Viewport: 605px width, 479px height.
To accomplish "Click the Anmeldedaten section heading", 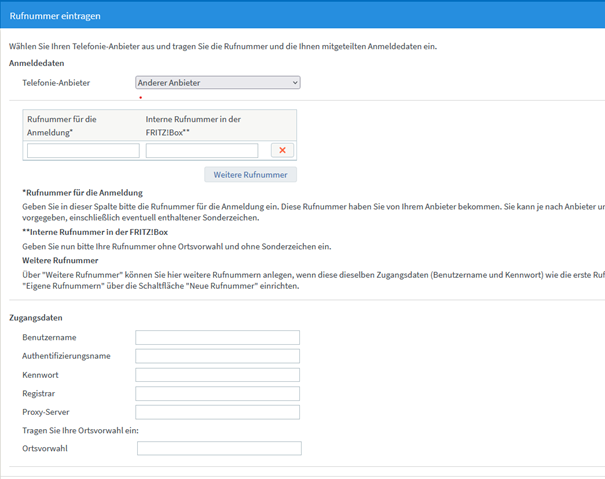I will [x=36, y=63].
